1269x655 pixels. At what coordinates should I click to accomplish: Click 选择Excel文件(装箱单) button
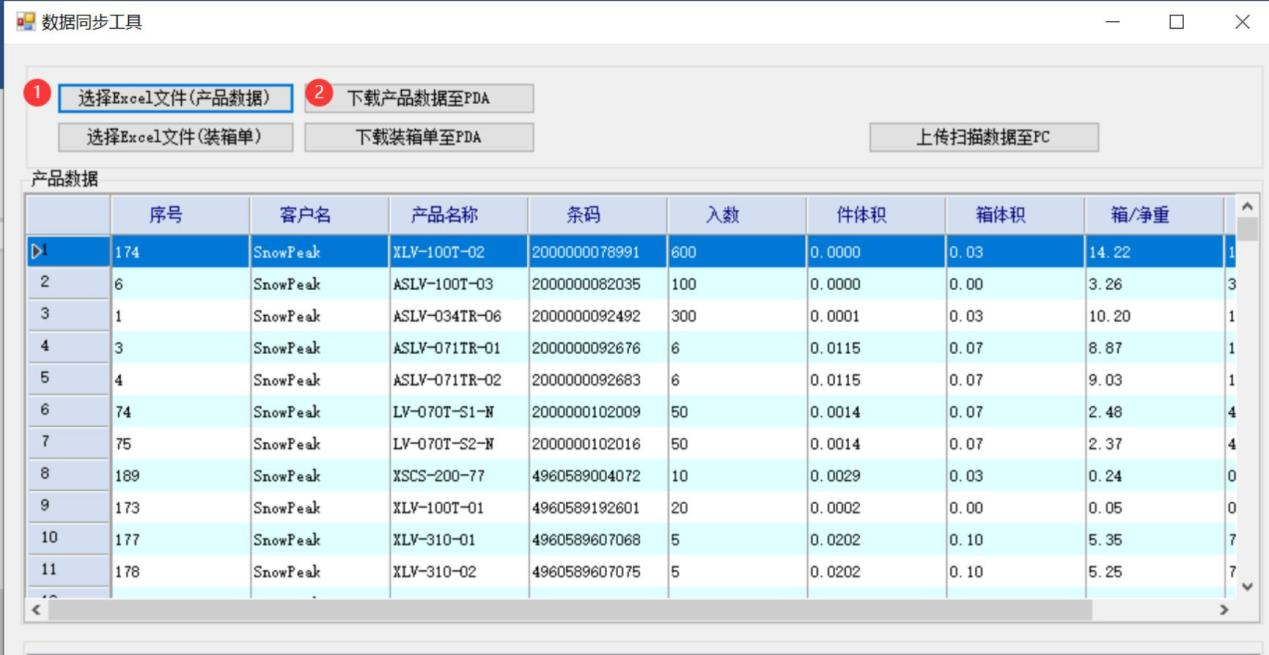(x=175, y=137)
